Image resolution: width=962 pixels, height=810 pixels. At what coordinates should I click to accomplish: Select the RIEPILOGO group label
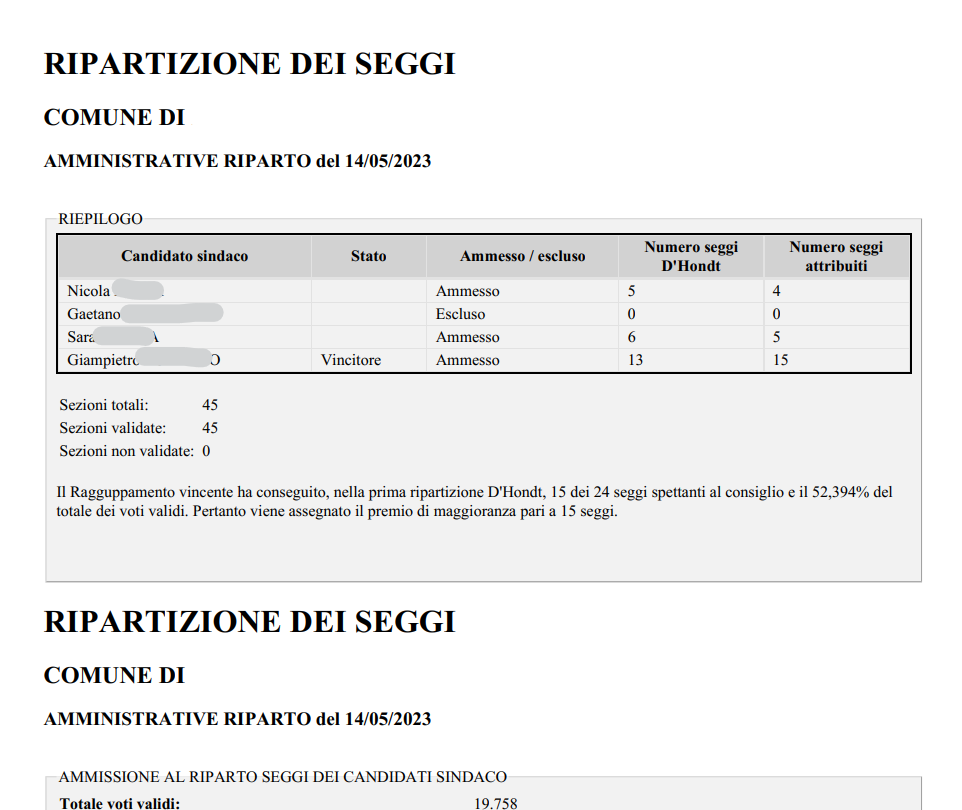click(101, 219)
